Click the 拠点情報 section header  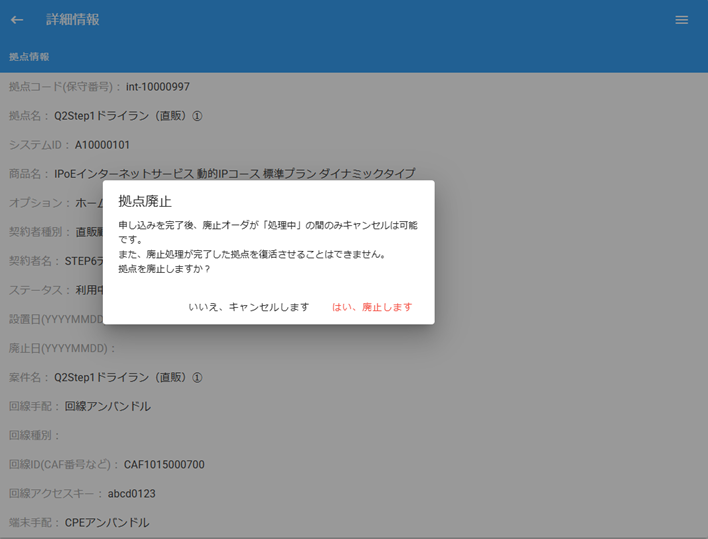[29, 57]
